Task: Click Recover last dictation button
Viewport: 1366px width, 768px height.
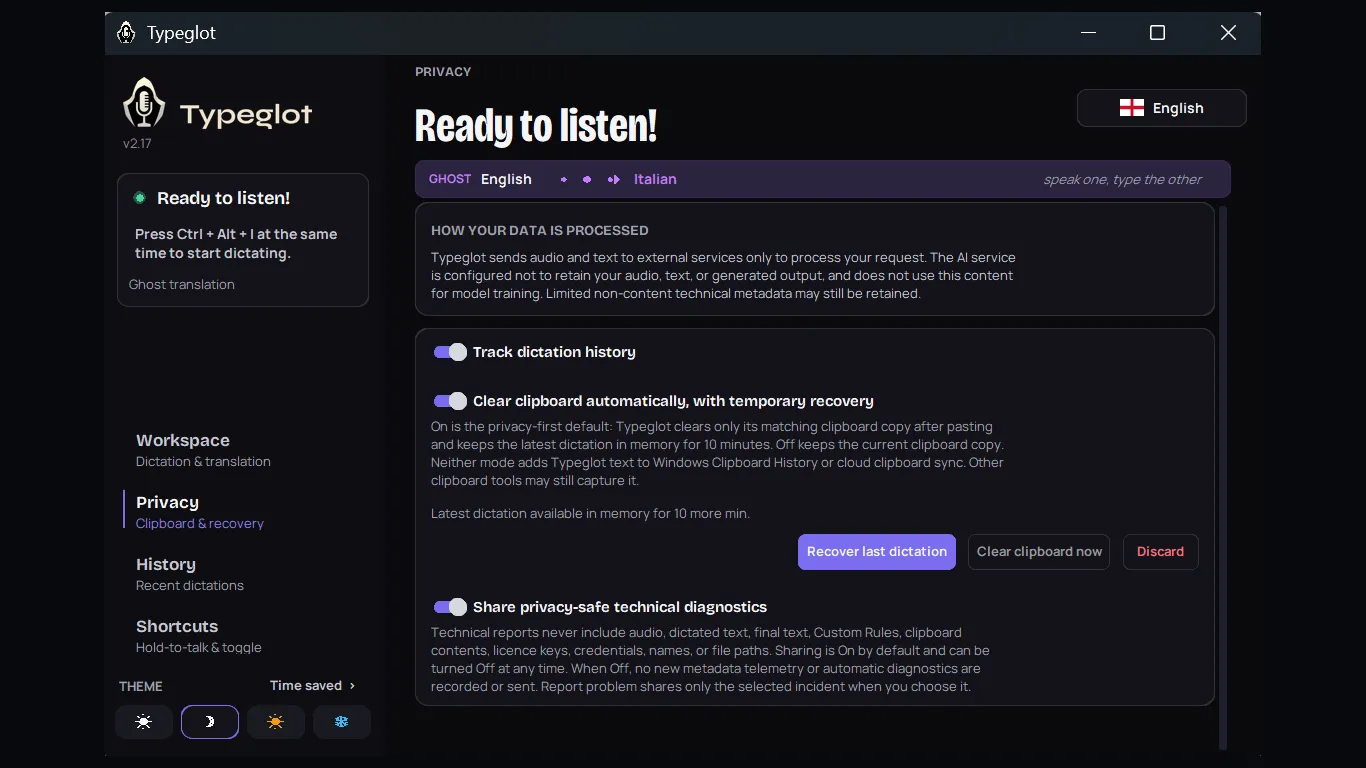Action: [x=877, y=552]
